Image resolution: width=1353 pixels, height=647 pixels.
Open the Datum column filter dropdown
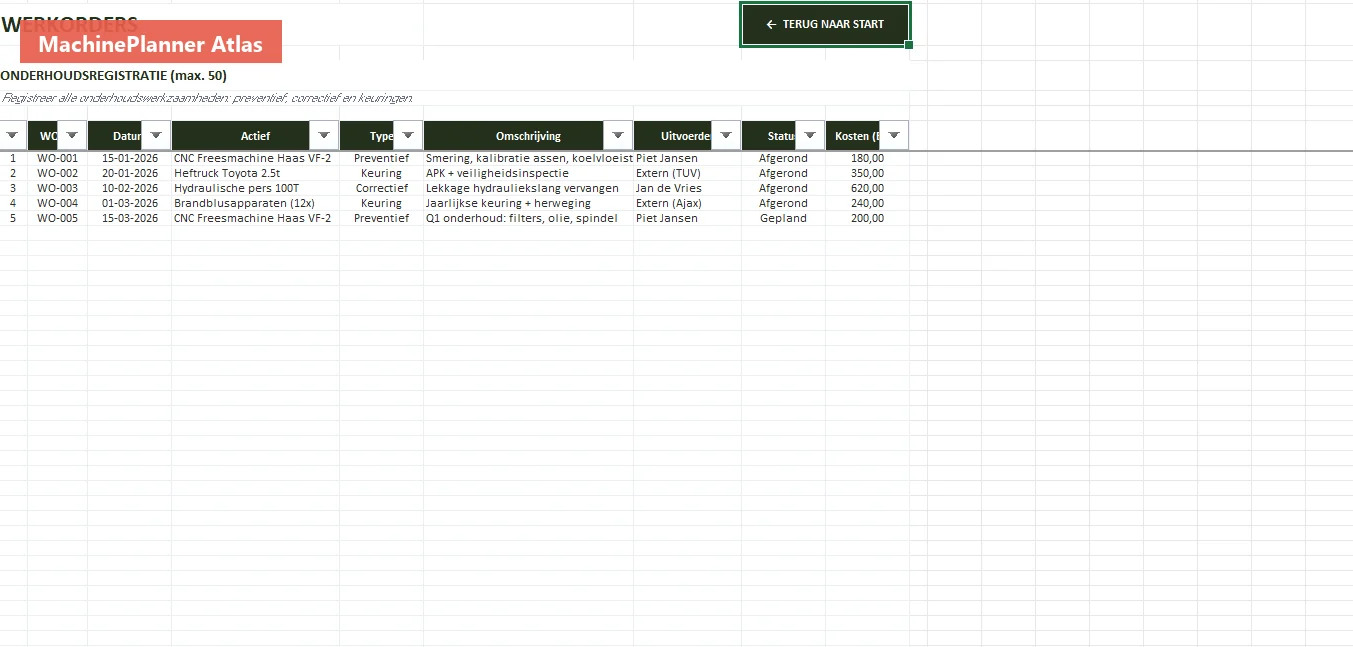point(156,136)
